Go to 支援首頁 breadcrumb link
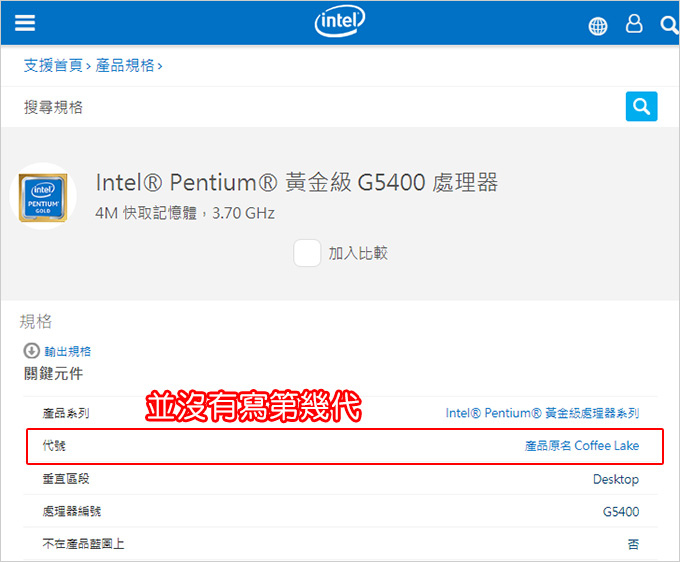Image resolution: width=680 pixels, height=562 pixels. coord(53,65)
